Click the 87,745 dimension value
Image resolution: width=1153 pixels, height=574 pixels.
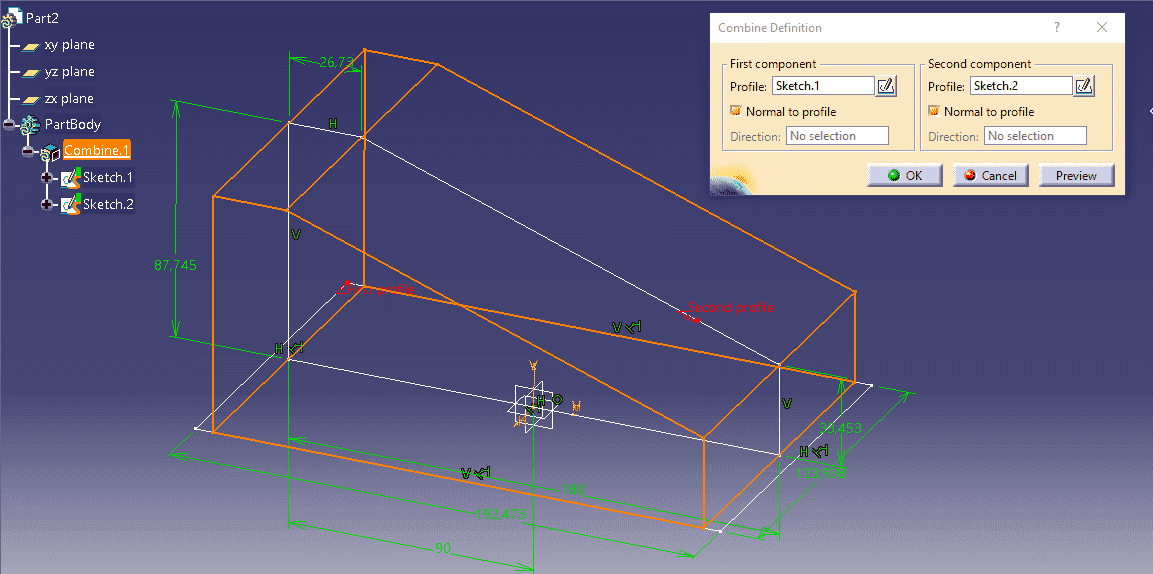(x=175, y=266)
